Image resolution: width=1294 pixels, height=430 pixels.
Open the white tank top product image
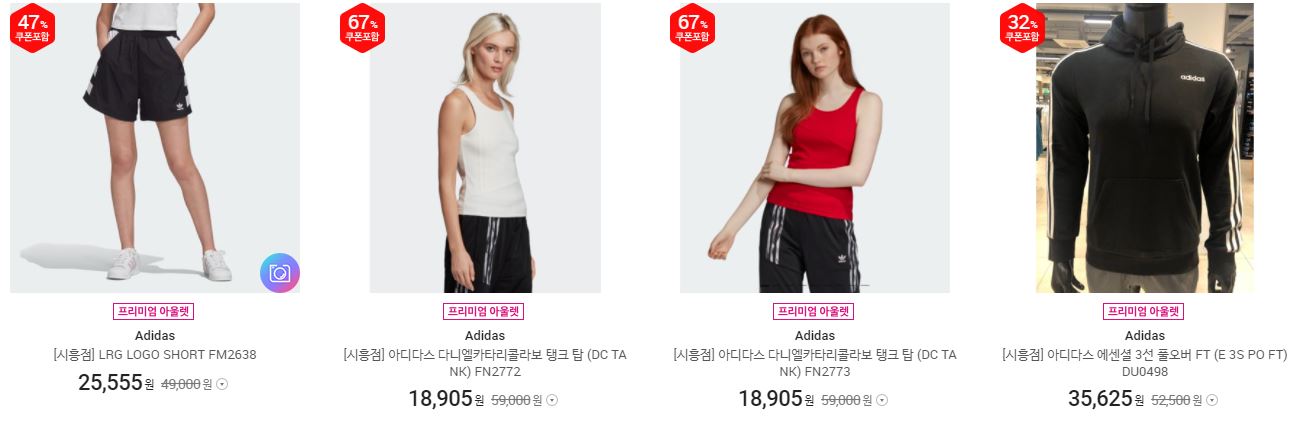[485, 148]
